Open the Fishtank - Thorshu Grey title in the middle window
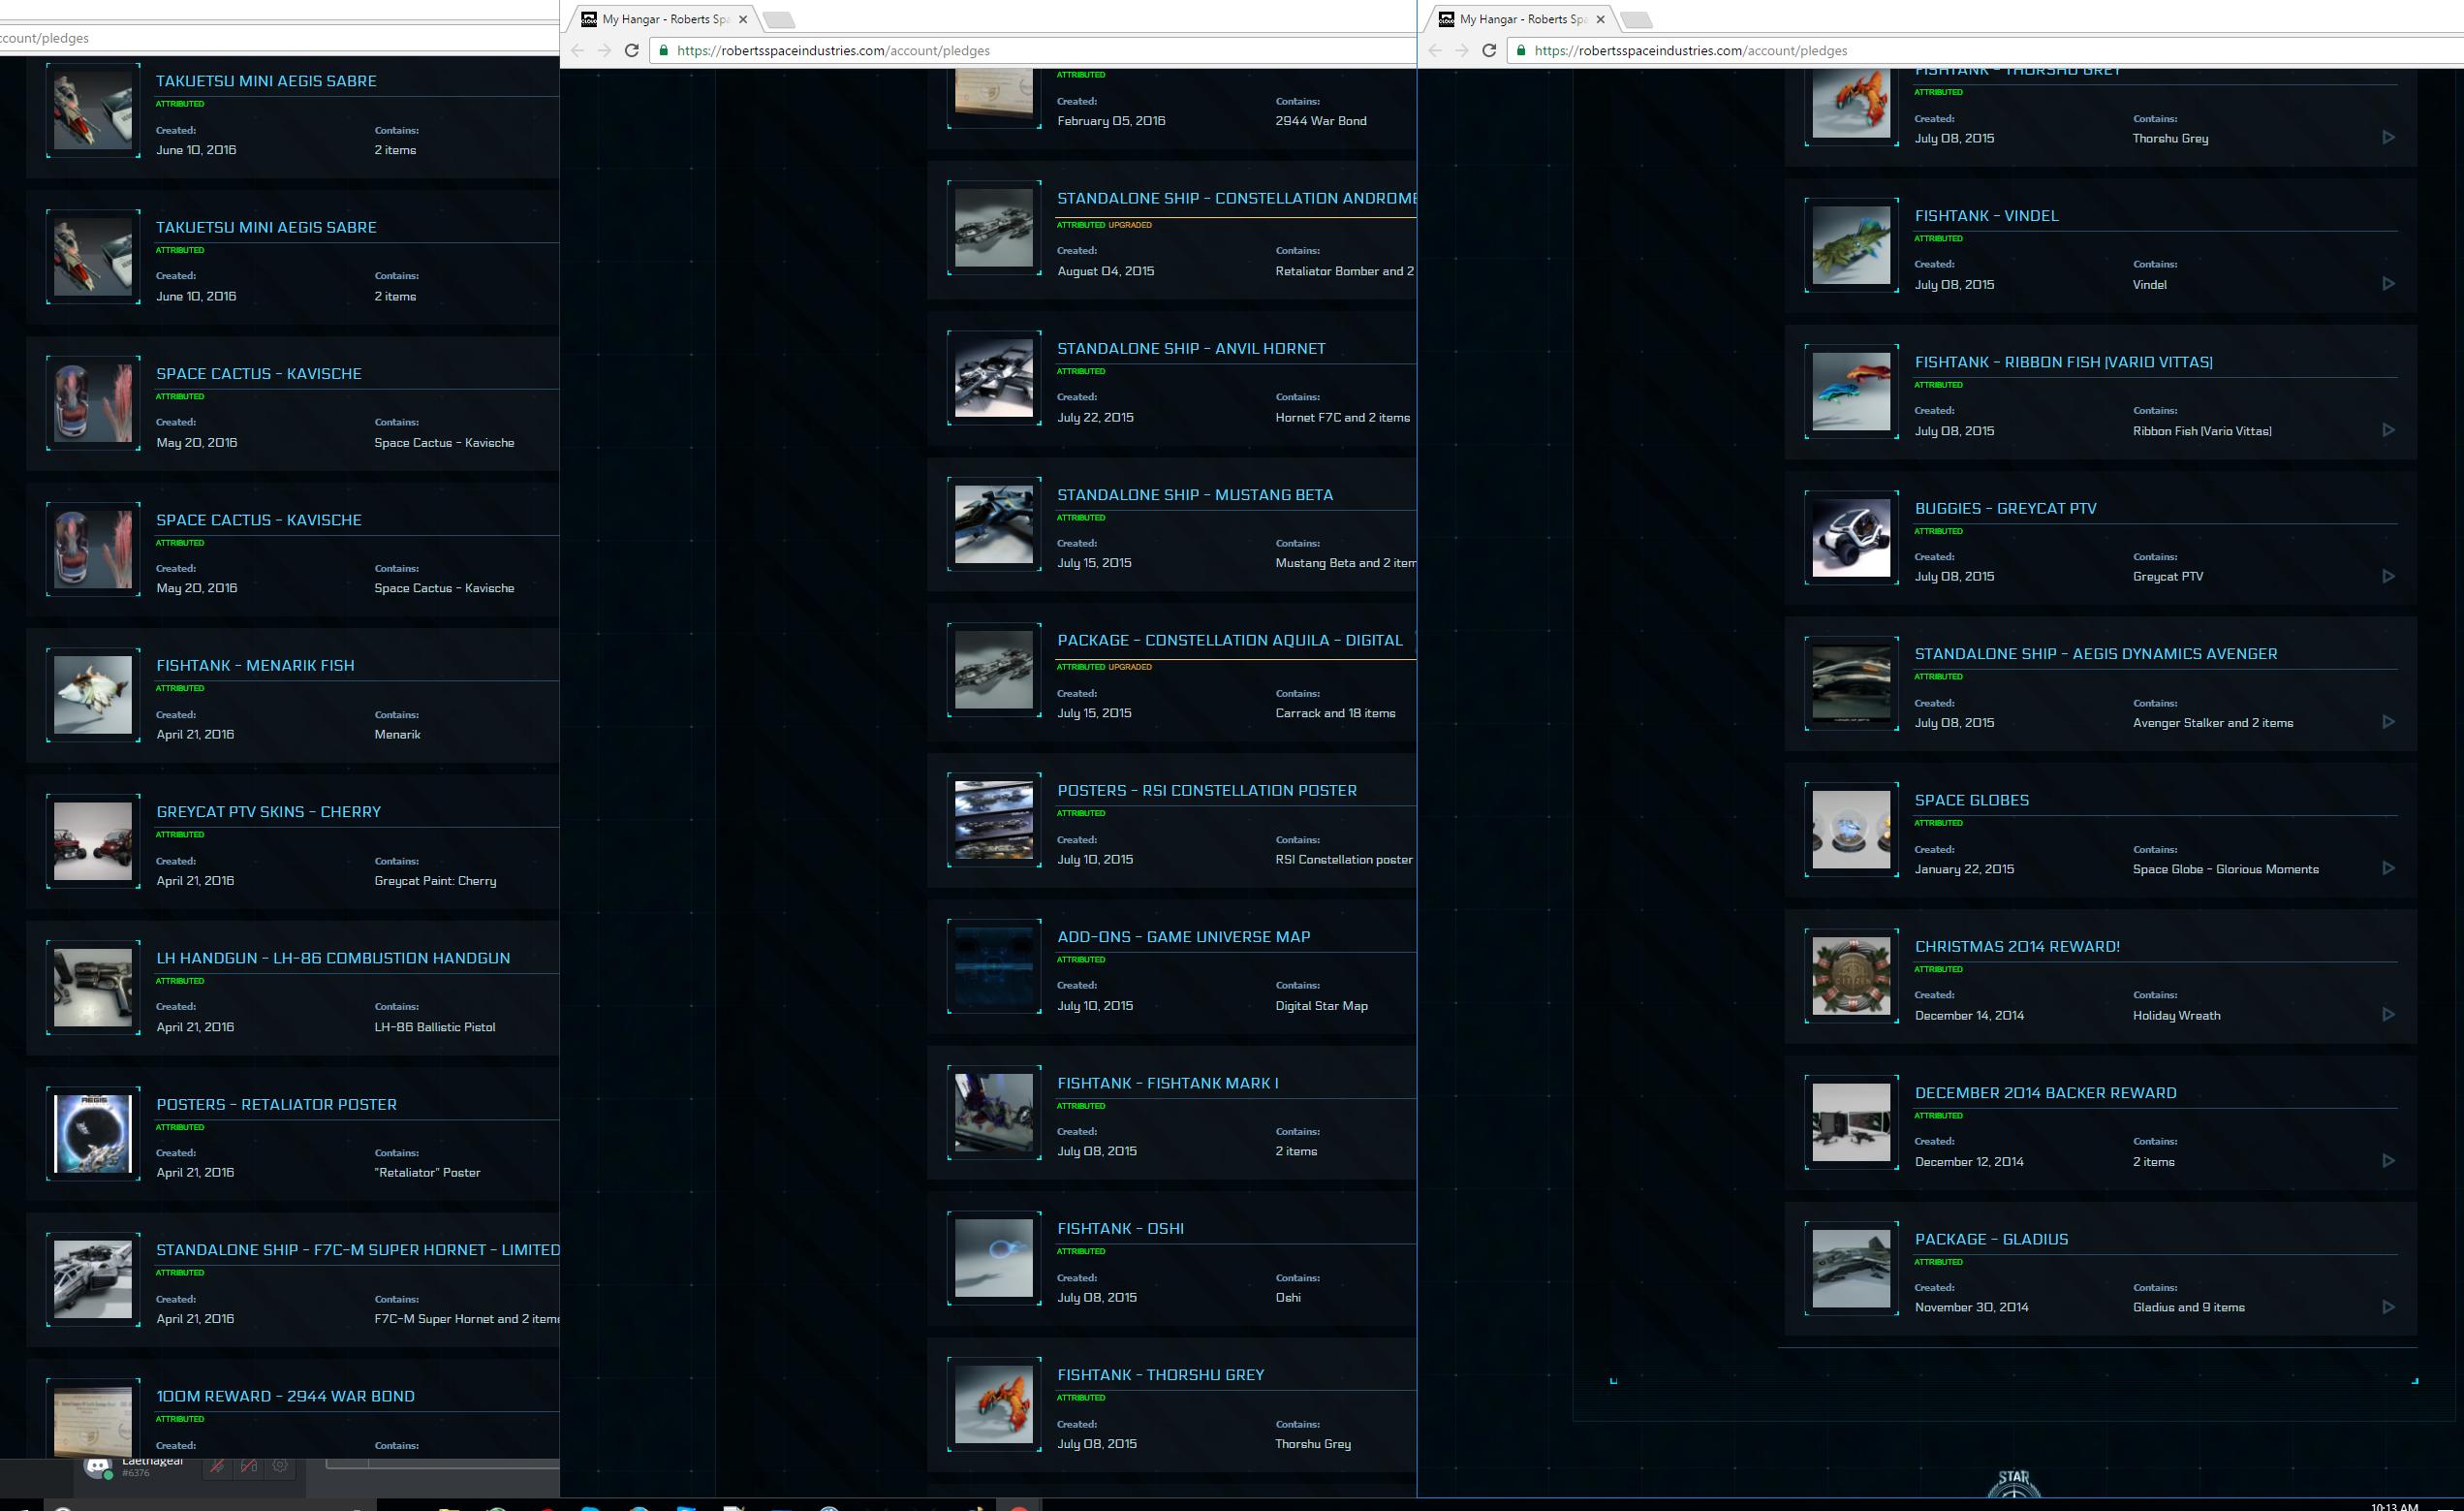The image size is (2464, 1511). click(1160, 1375)
